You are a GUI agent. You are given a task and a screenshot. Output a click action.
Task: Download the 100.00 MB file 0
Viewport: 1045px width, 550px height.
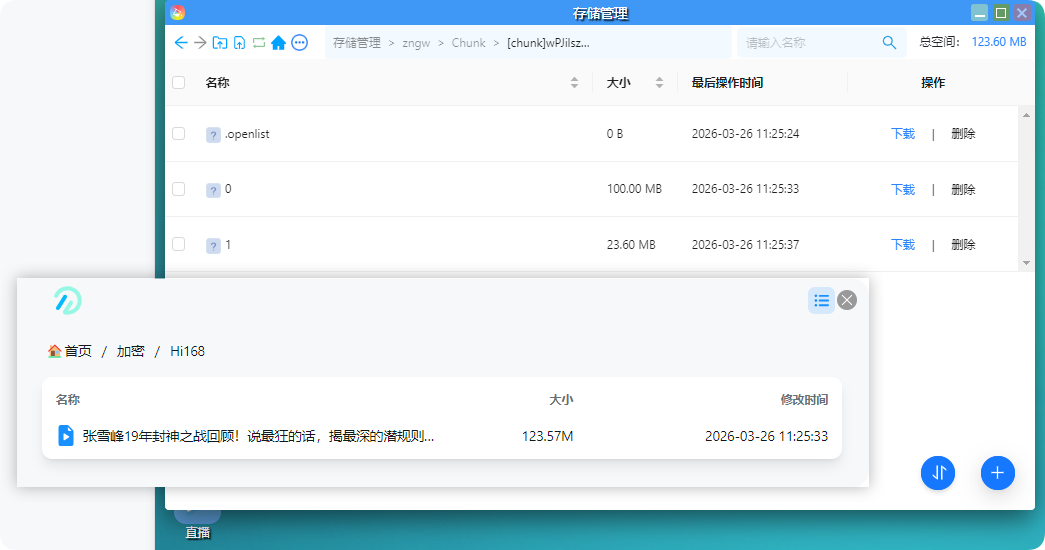(x=902, y=189)
